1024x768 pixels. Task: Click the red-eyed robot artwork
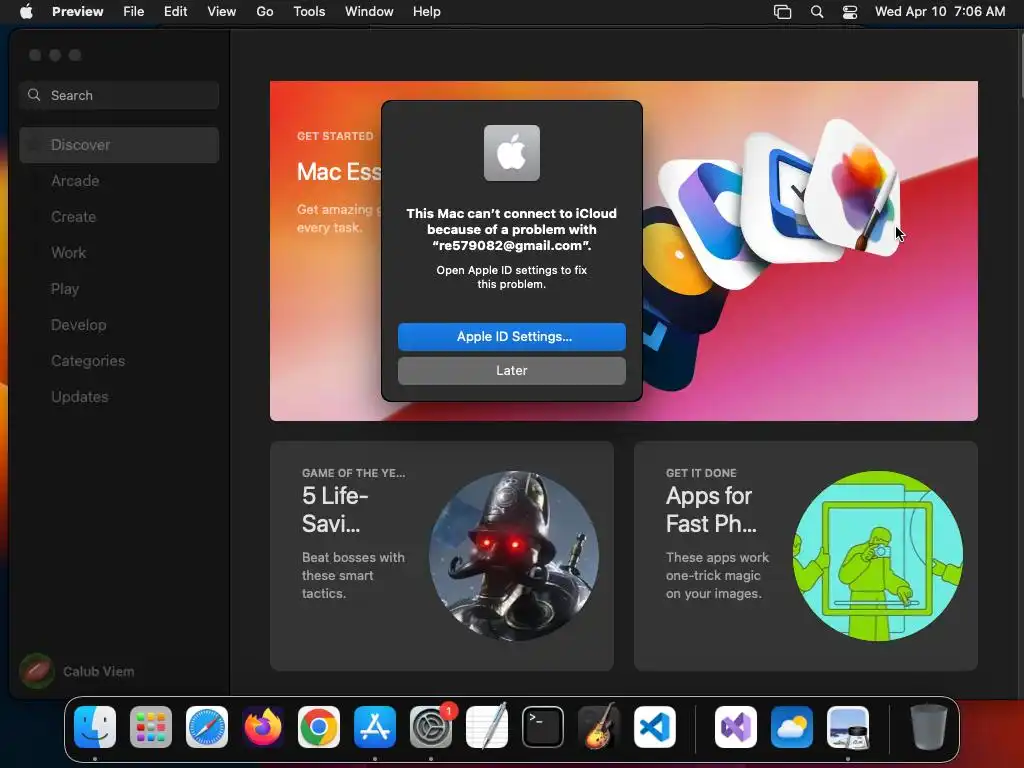tap(513, 556)
